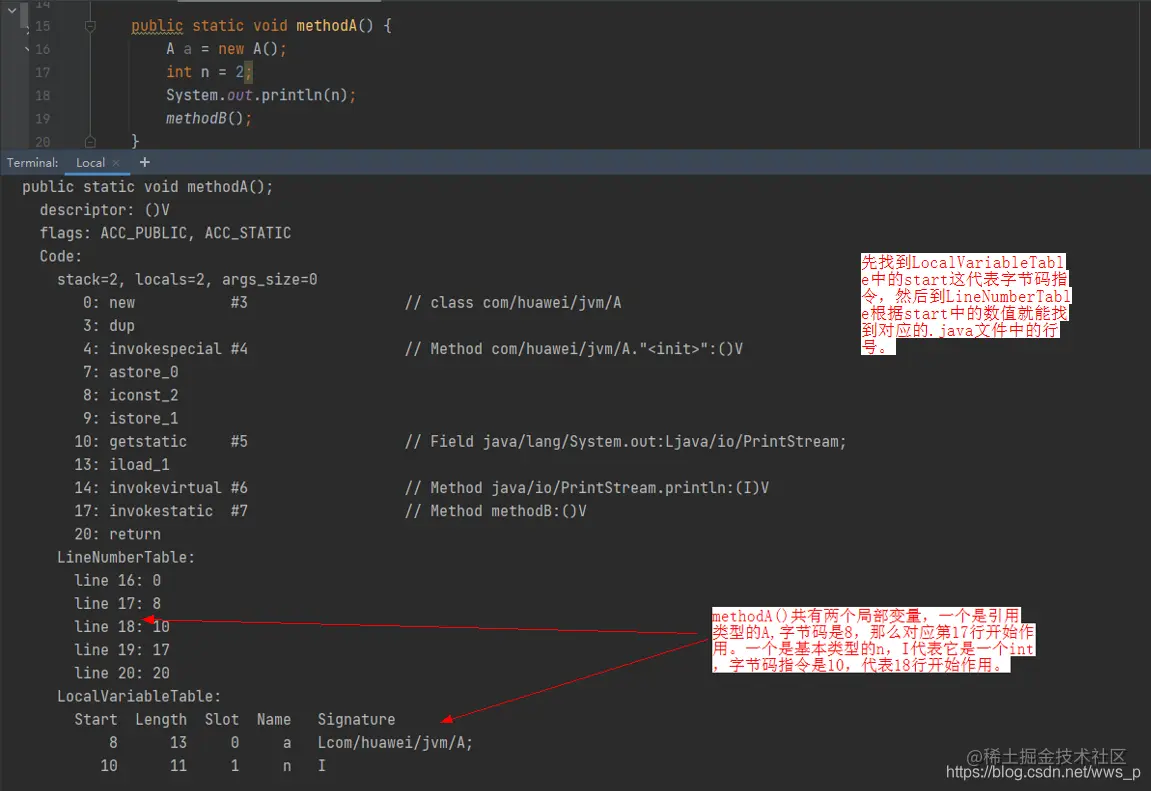The image size is (1151, 791).
Task: Click the 'Signature' column header
Action: tap(356, 720)
